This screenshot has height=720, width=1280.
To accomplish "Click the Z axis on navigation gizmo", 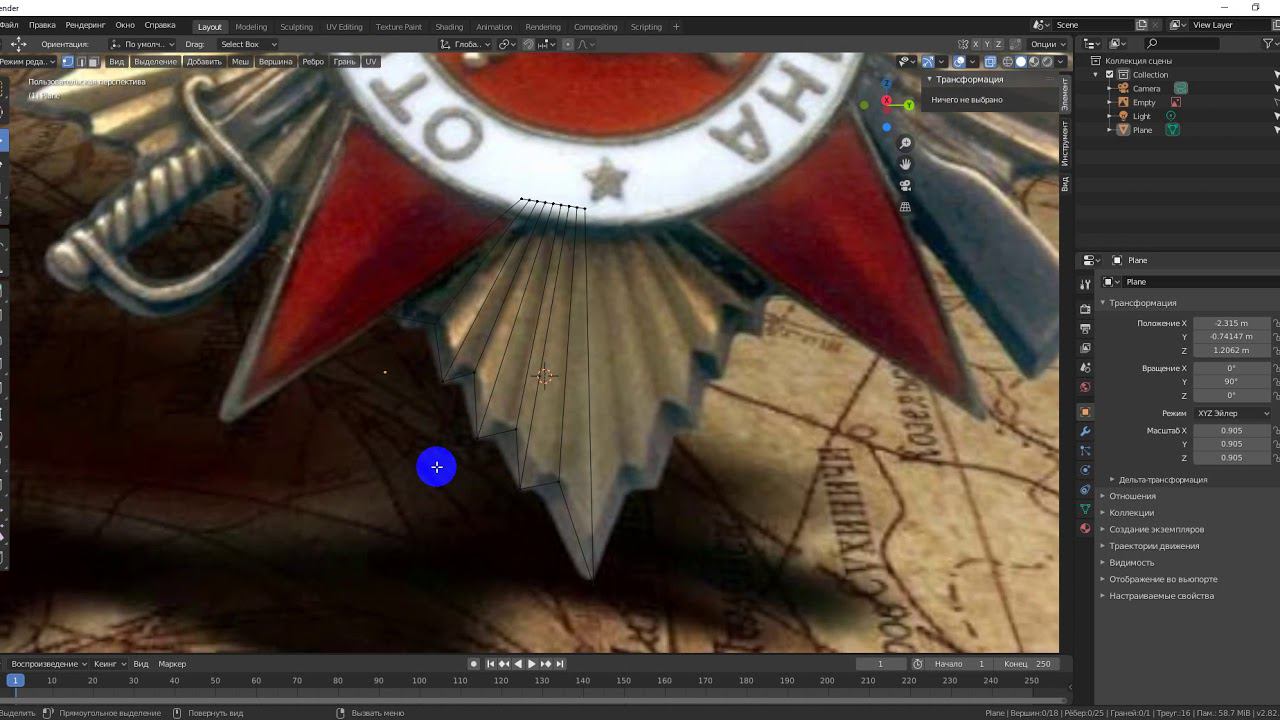I will 886,83.
